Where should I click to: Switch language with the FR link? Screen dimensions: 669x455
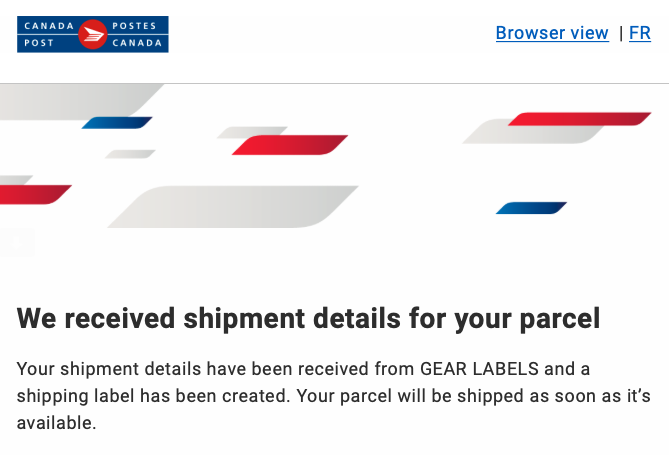point(640,33)
